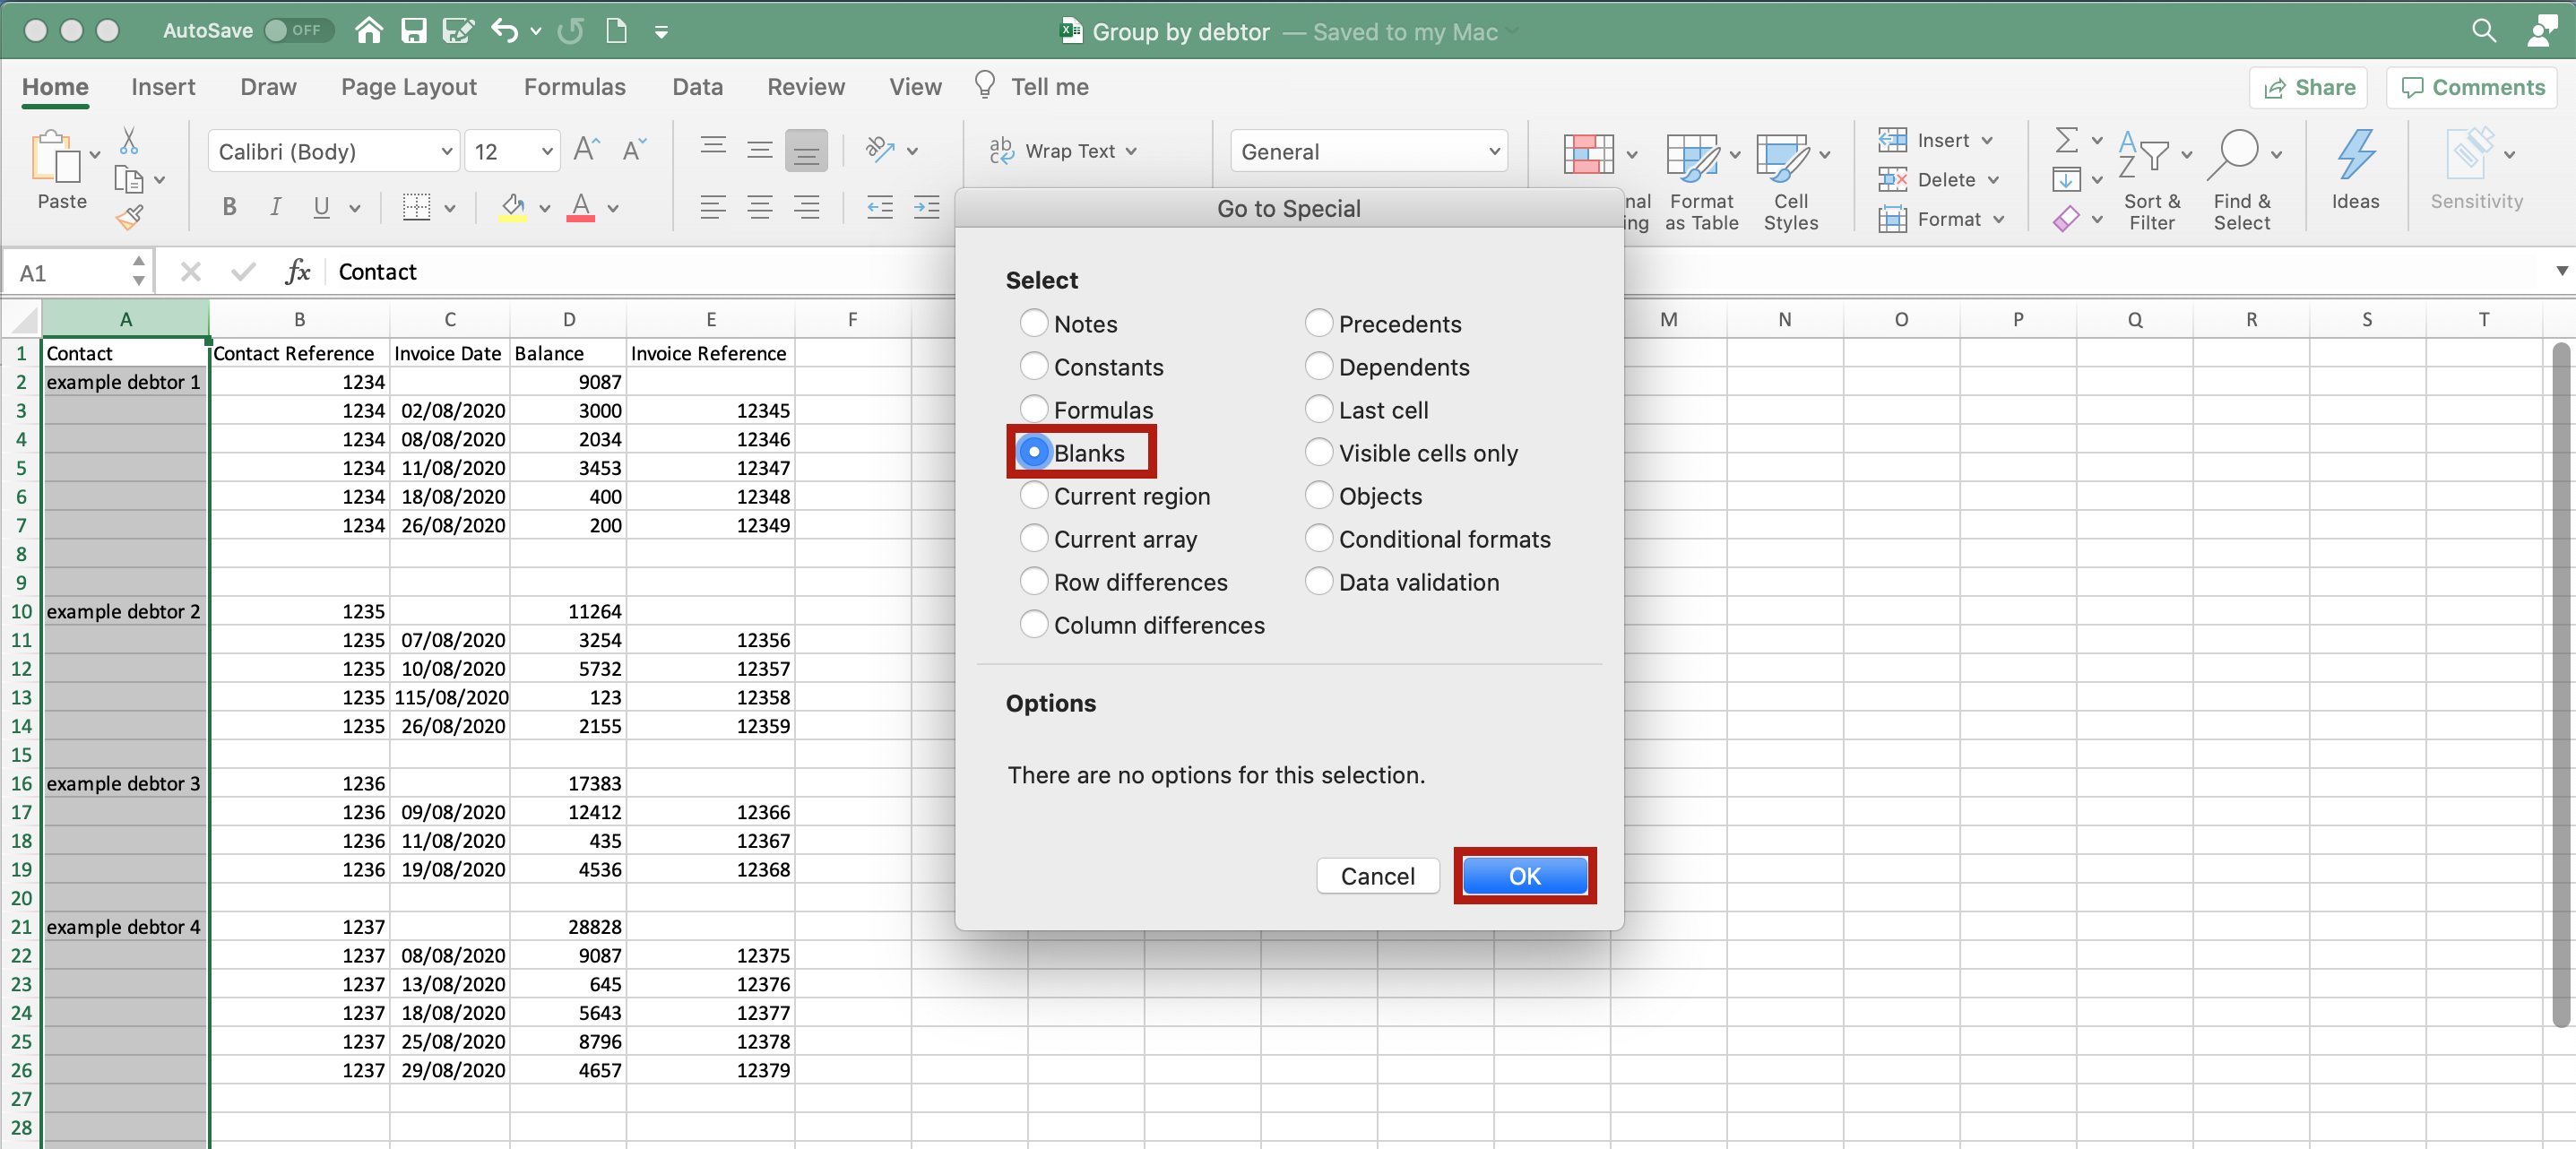This screenshot has height=1149, width=2576.
Task: Toggle Italic formatting
Action: [275, 207]
